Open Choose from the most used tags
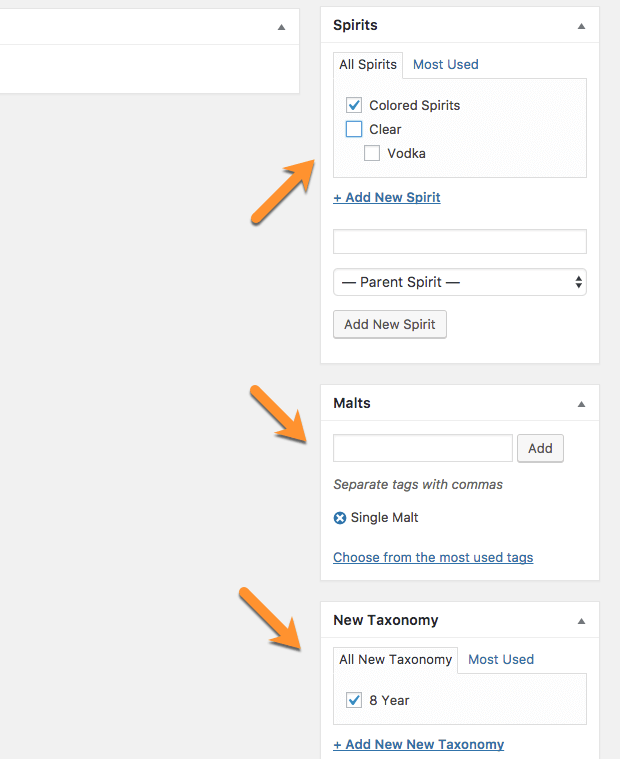620x759 pixels. 433,557
